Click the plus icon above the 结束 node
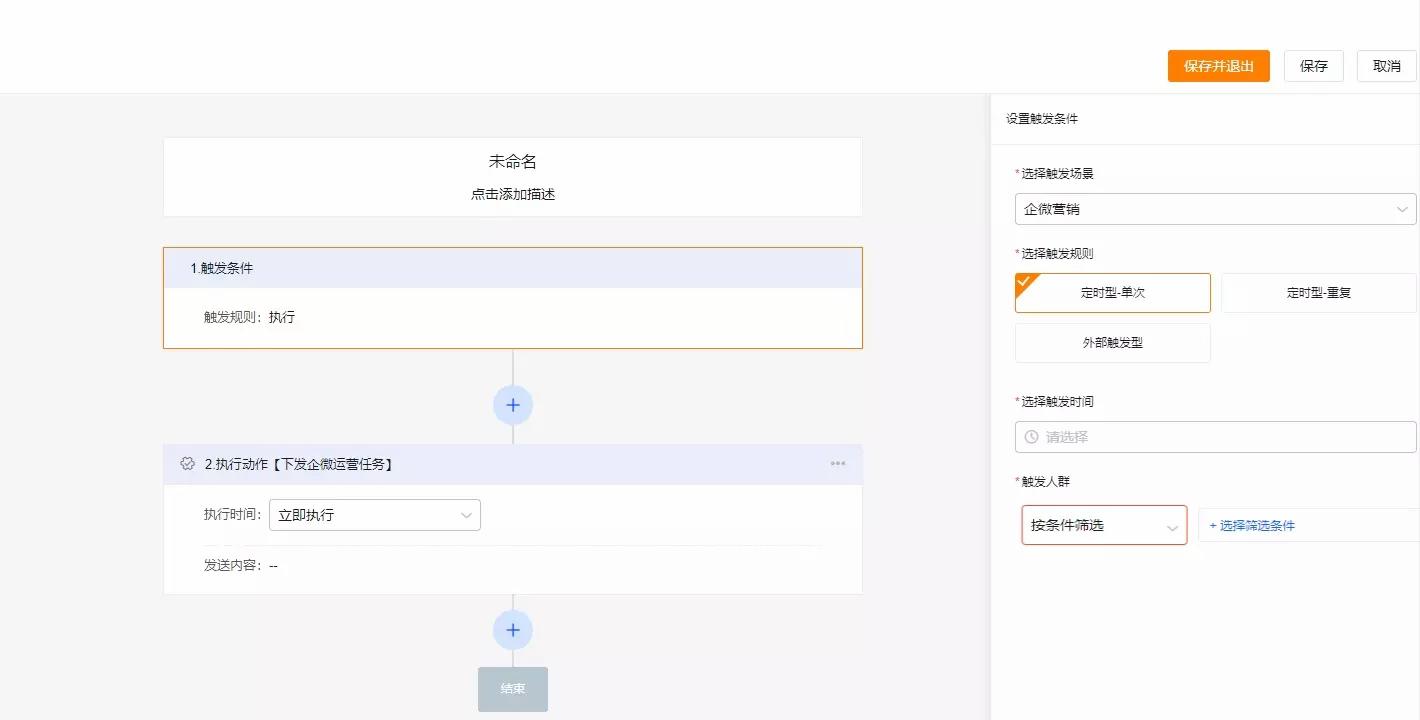Image resolution: width=1420 pixels, height=720 pixels. [x=513, y=630]
